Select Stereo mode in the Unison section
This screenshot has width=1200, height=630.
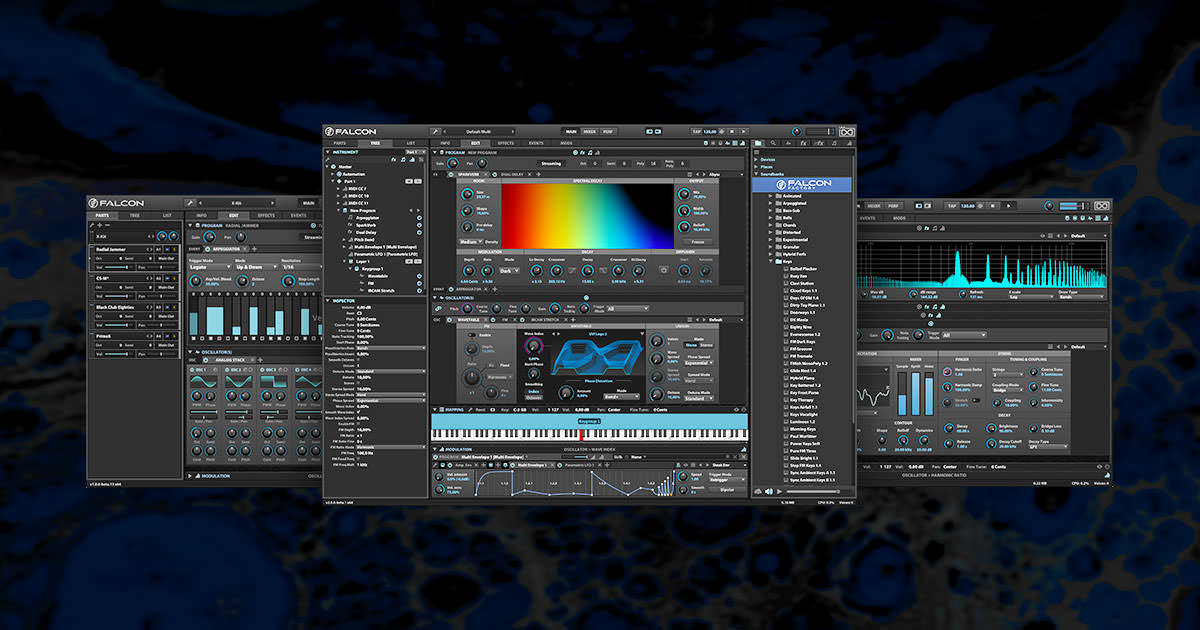point(706,345)
